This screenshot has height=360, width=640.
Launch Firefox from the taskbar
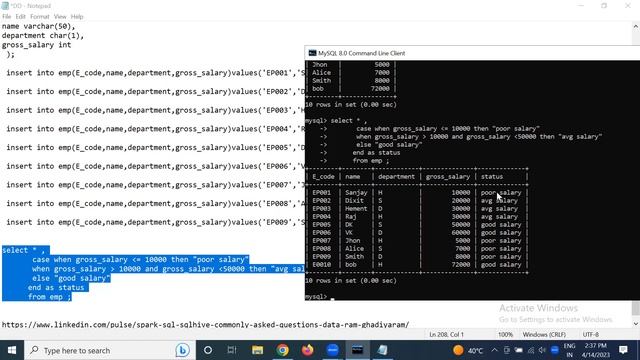[307, 350]
